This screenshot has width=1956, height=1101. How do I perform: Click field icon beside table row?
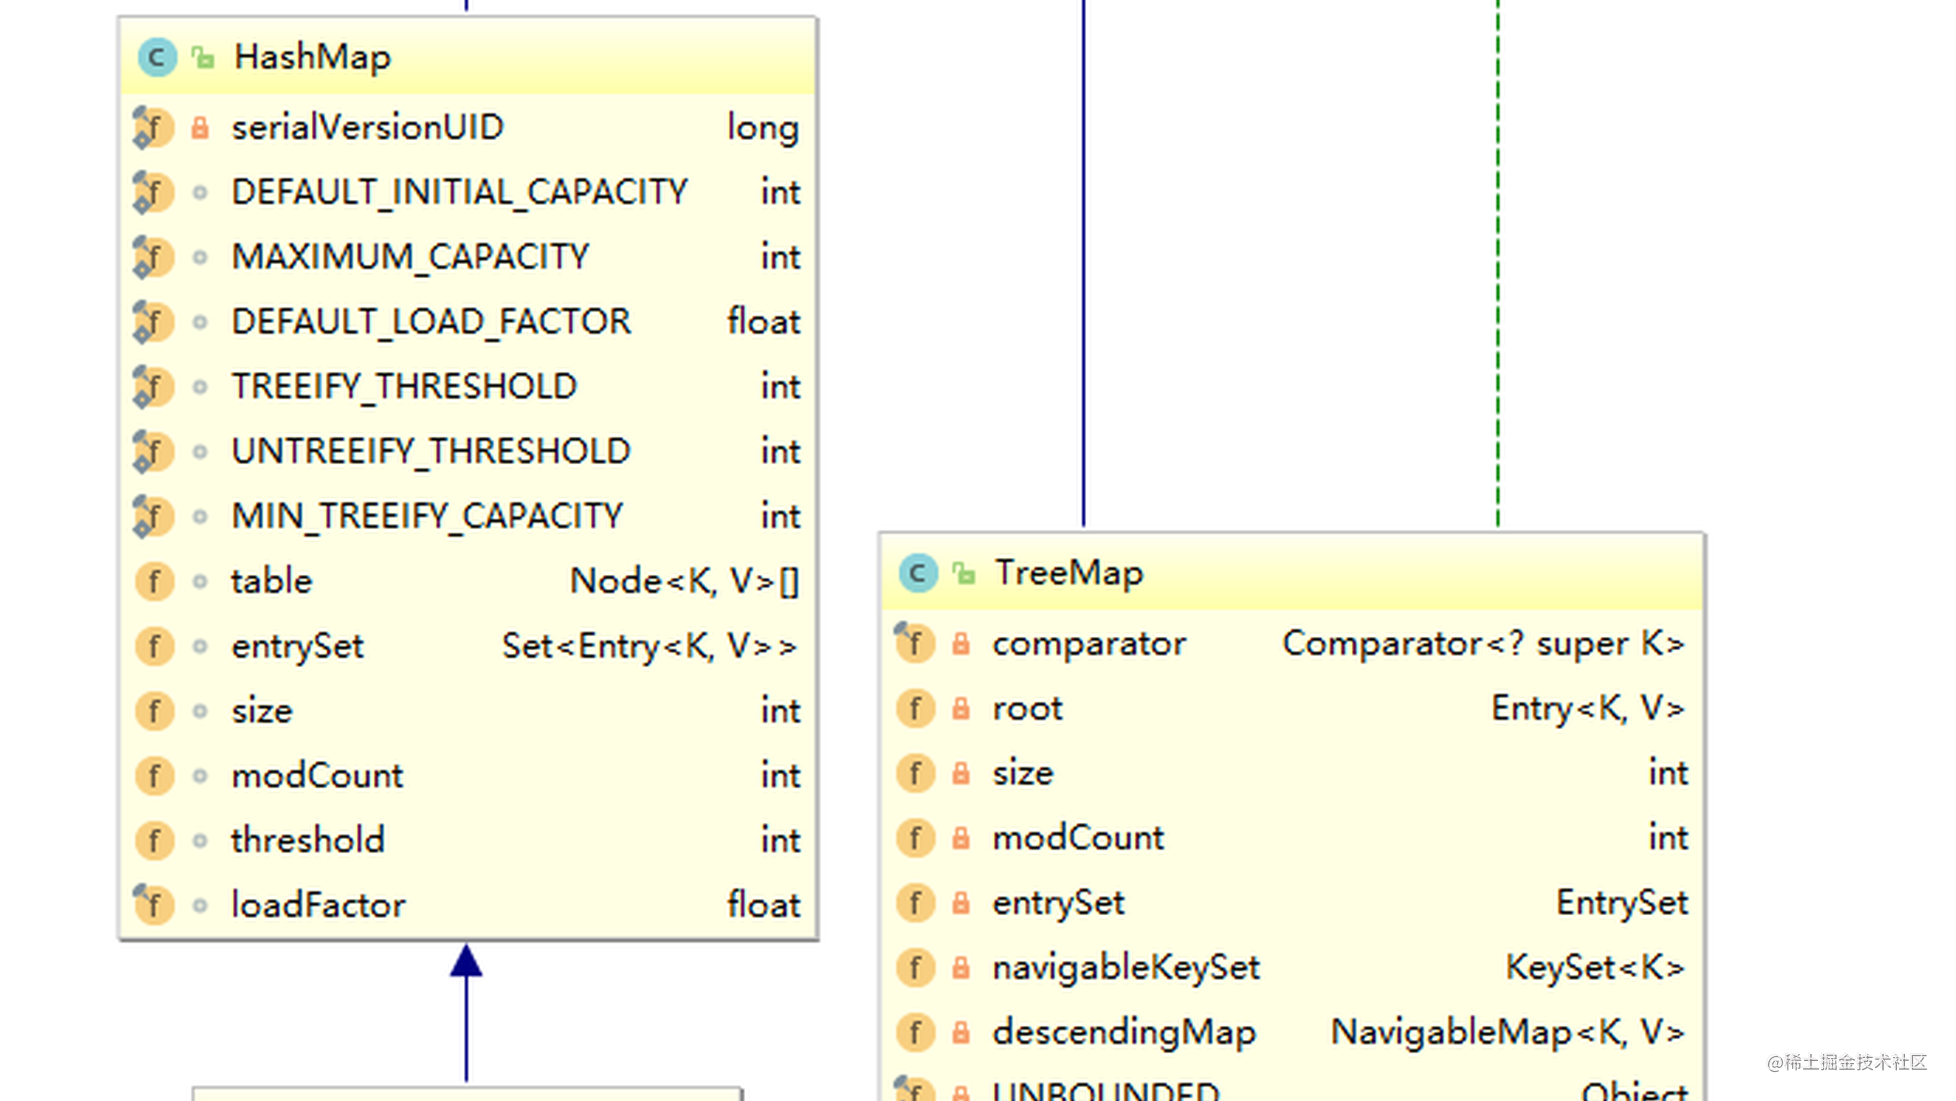154,581
